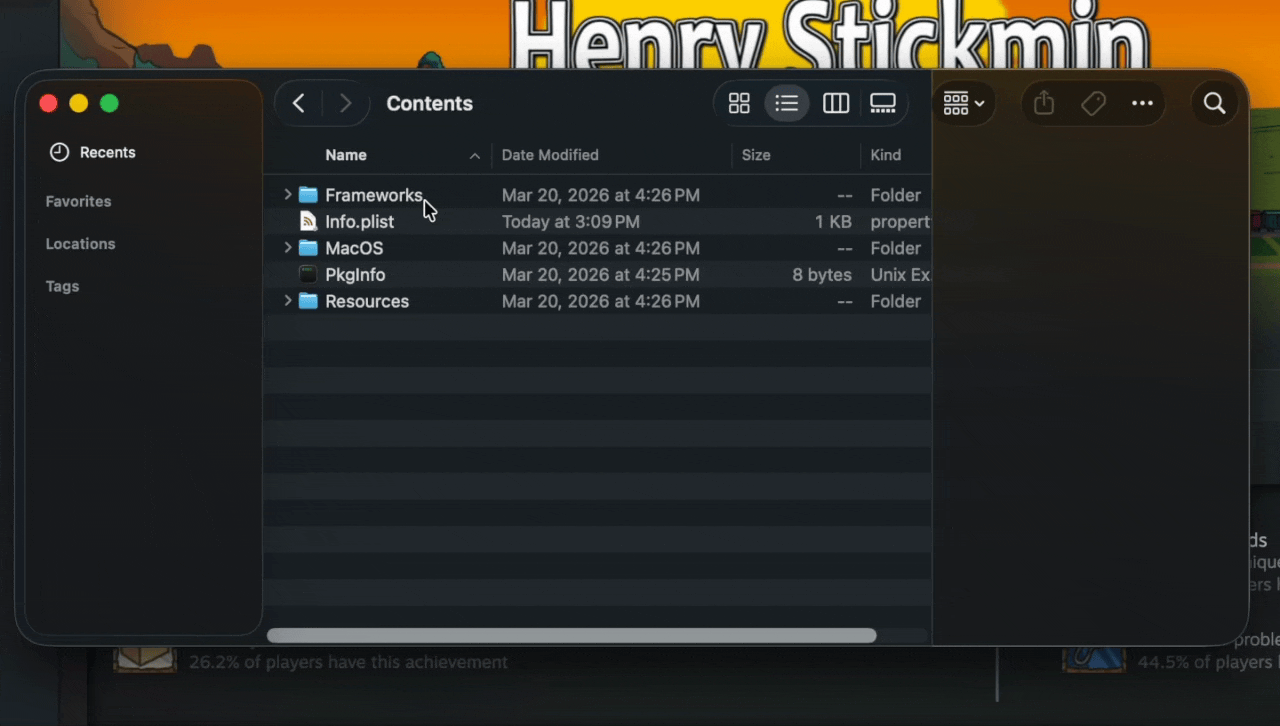Click the Name column header
Screen dimensions: 1280x726
pos(346,155)
